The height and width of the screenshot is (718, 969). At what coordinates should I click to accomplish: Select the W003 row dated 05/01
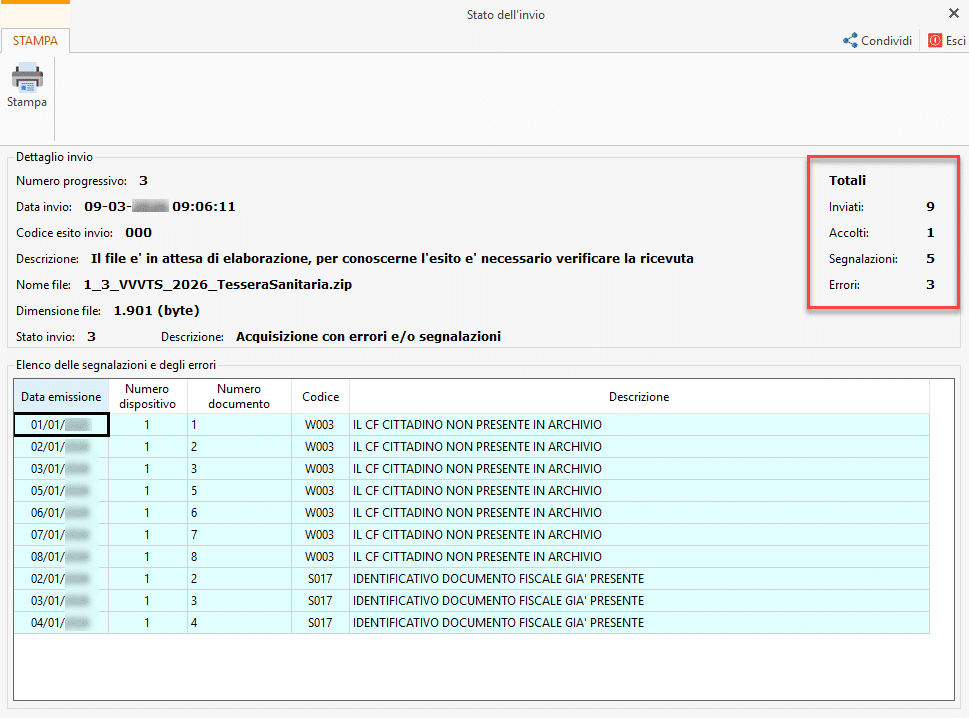point(472,491)
